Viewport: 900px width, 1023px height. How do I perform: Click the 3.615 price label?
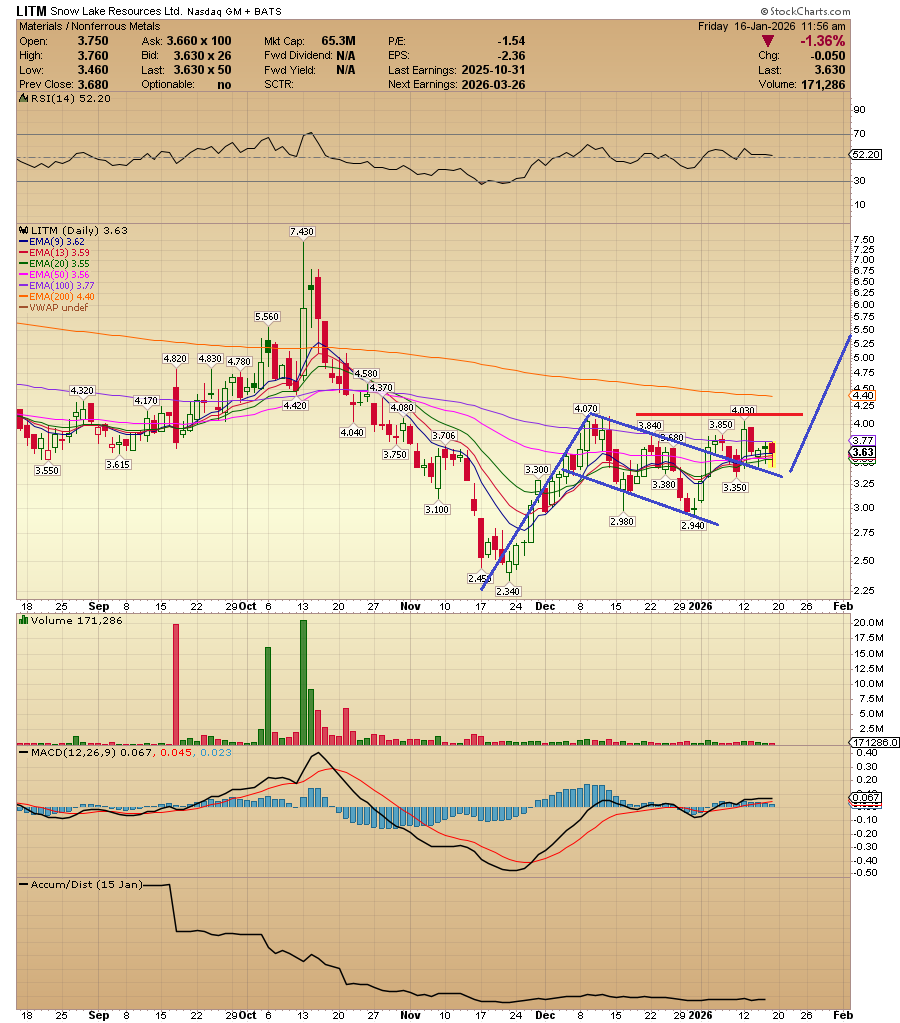click(117, 465)
